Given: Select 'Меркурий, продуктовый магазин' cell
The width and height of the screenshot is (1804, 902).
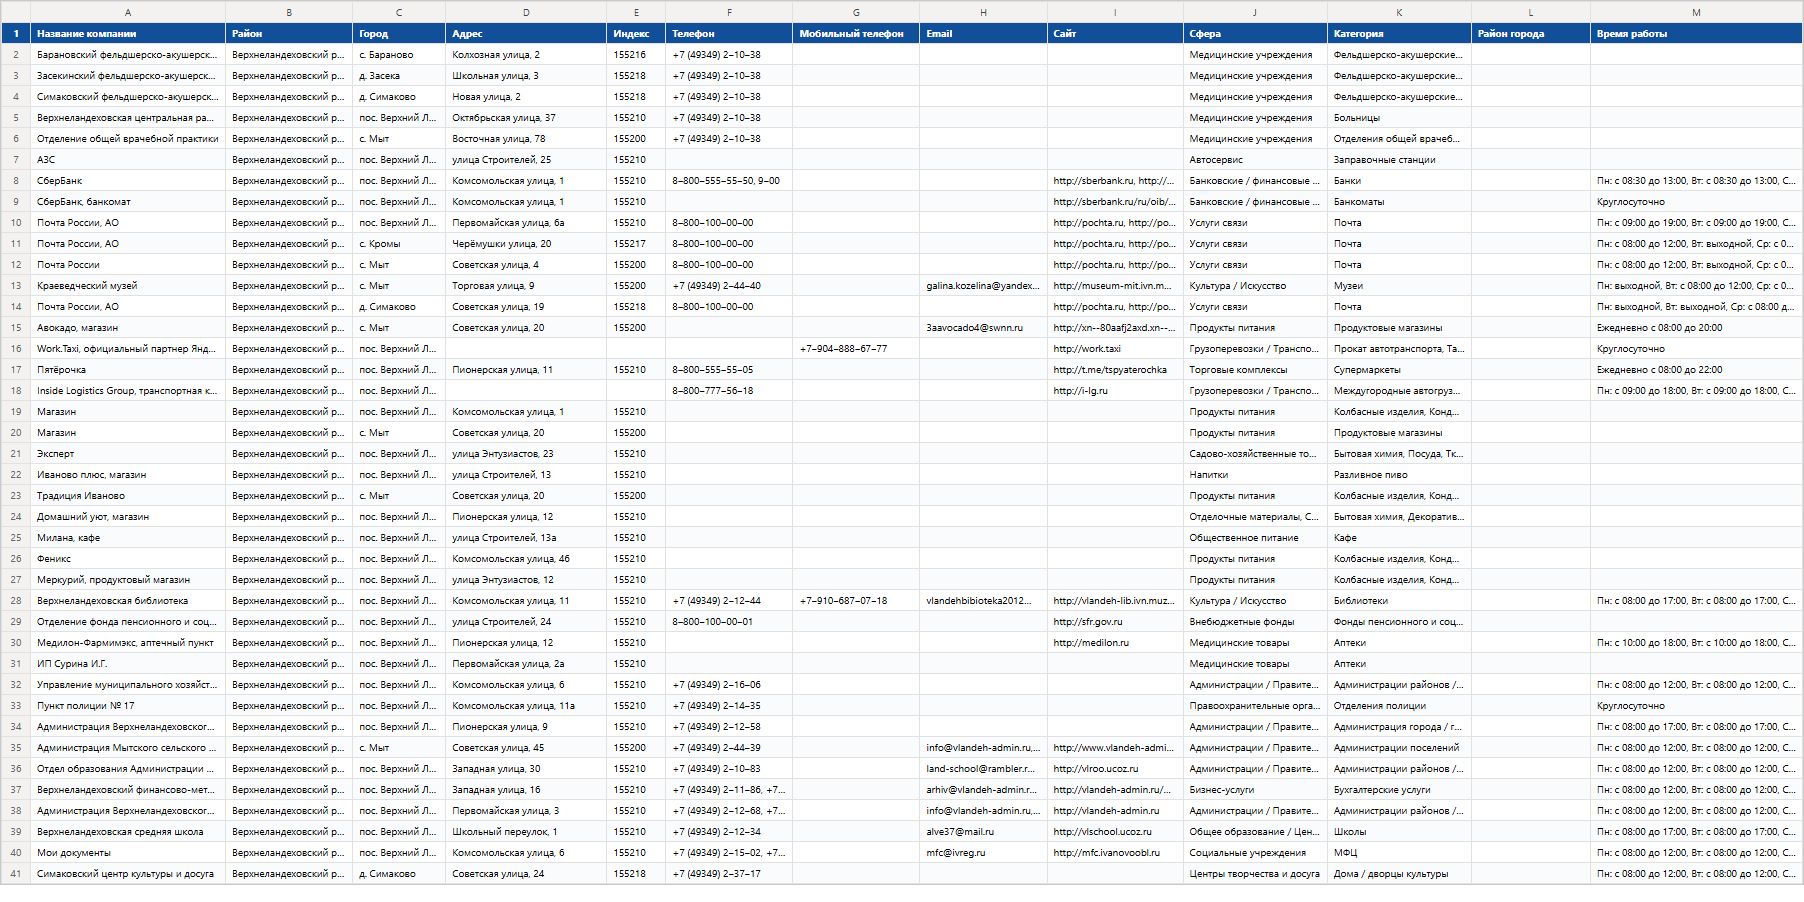Looking at the screenshot, I should 128,579.
